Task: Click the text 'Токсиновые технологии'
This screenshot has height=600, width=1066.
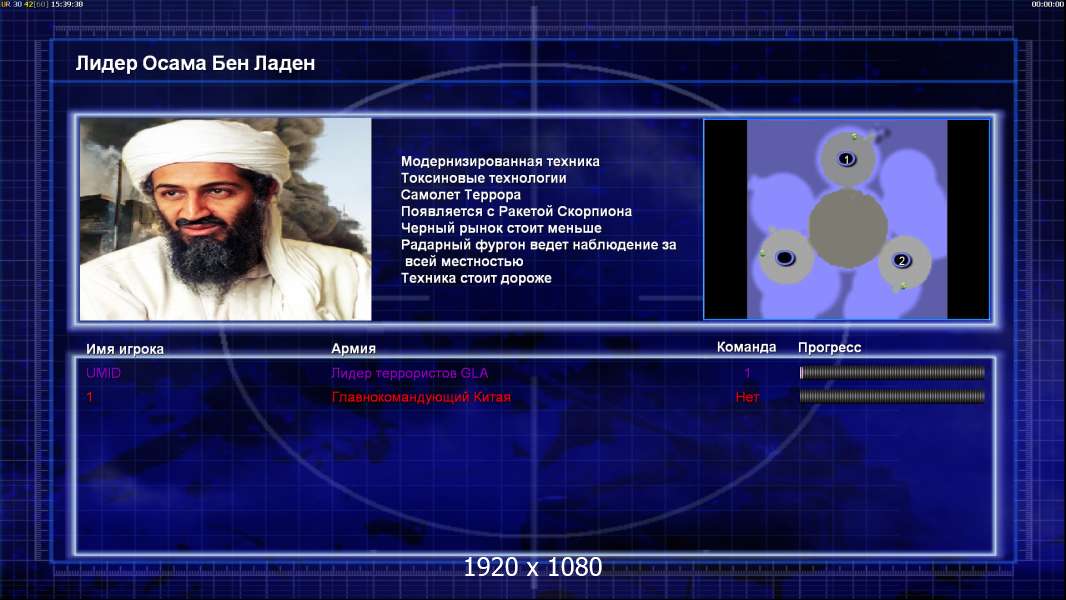Action: click(483, 178)
